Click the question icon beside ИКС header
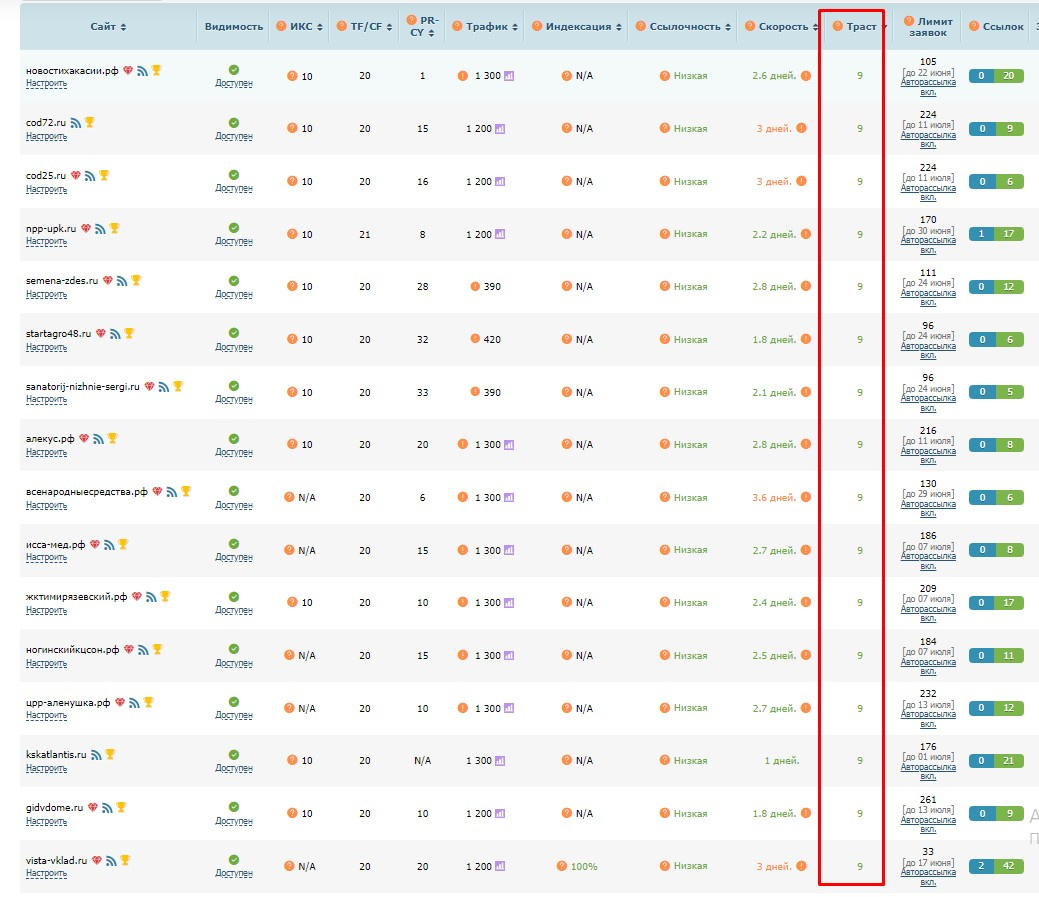Viewport: 1039px width, 897px height. (281, 26)
